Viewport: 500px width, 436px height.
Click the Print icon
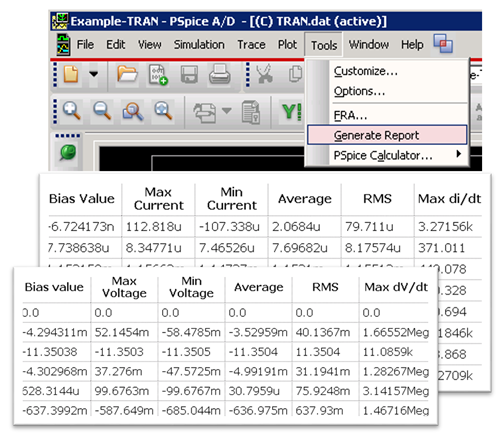(220, 74)
